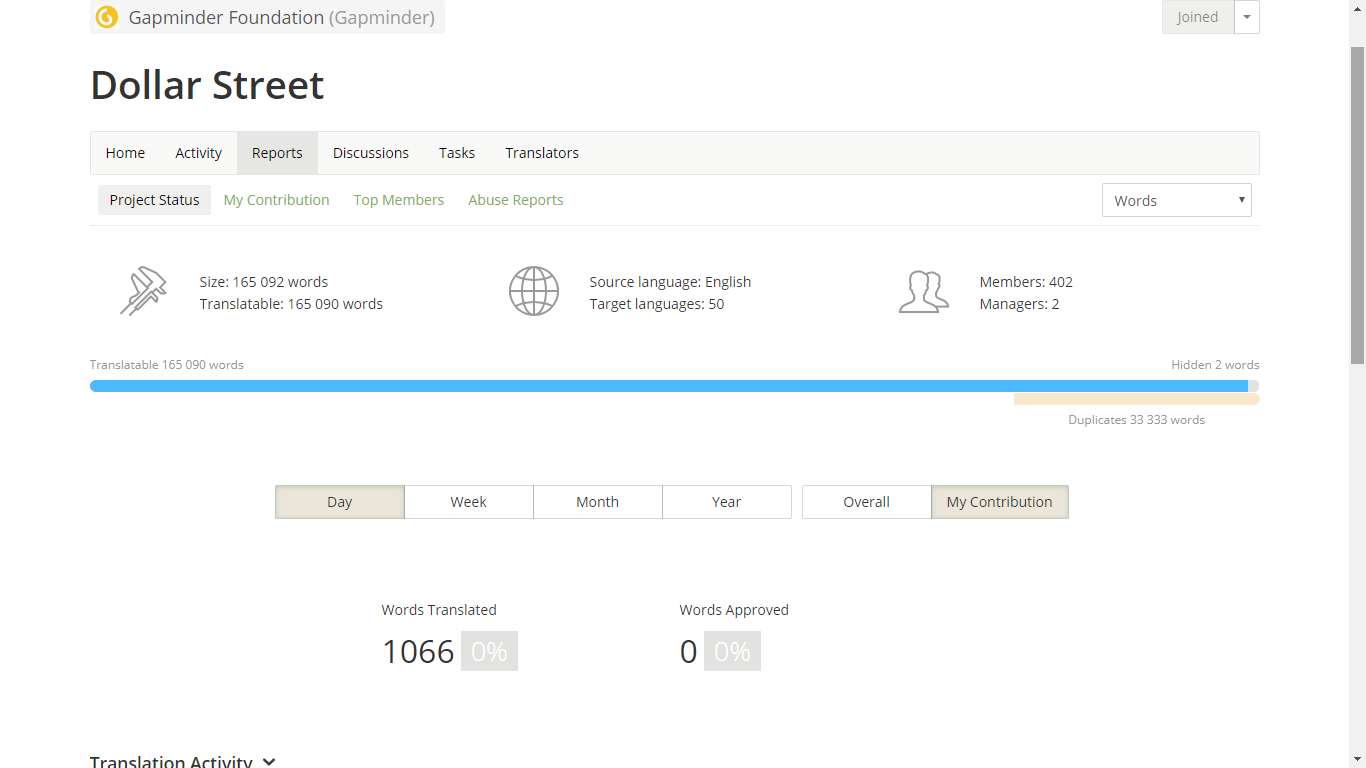1366x768 pixels.
Task: Click the members people icon
Action: pos(924,292)
